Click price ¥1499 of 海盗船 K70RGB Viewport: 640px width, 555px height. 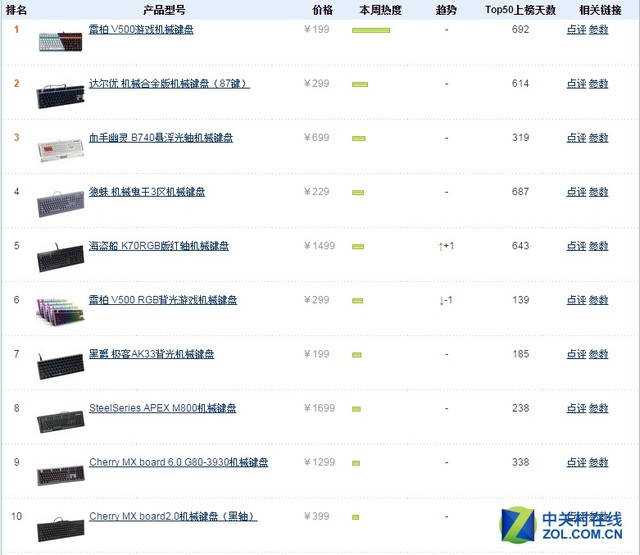[320, 246]
